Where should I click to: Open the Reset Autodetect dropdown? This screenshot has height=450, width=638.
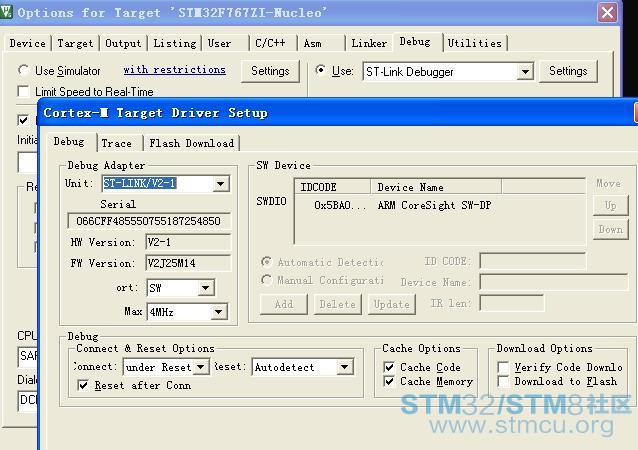tap(345, 367)
